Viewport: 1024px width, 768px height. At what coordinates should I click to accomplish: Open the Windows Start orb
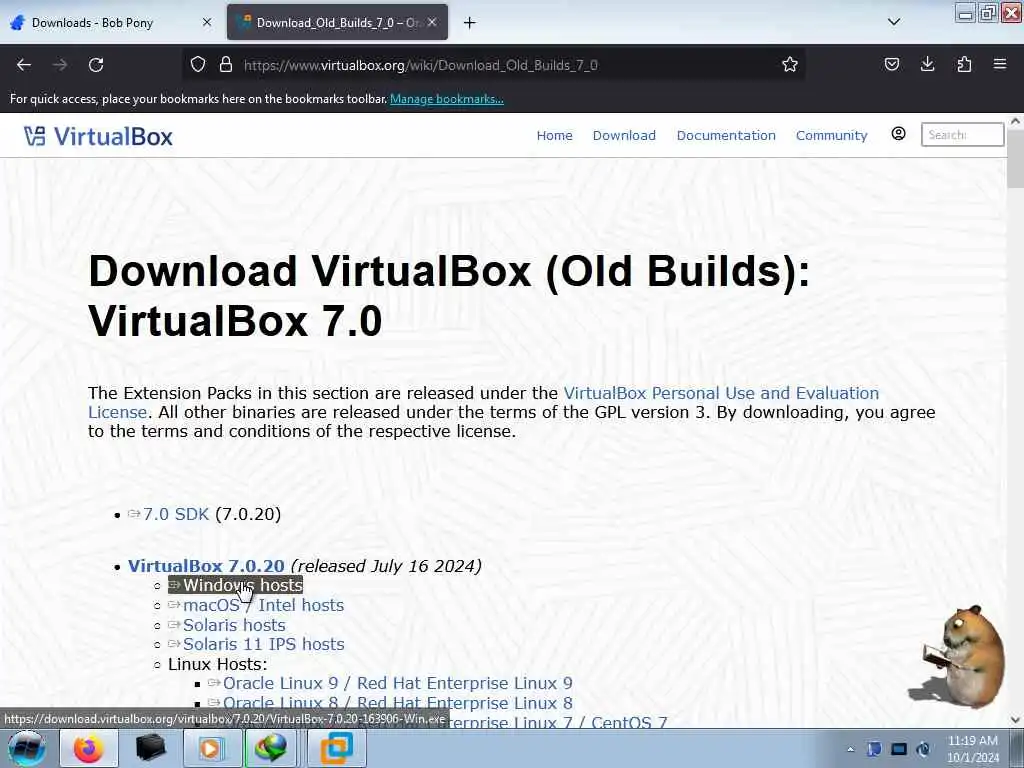[27, 748]
